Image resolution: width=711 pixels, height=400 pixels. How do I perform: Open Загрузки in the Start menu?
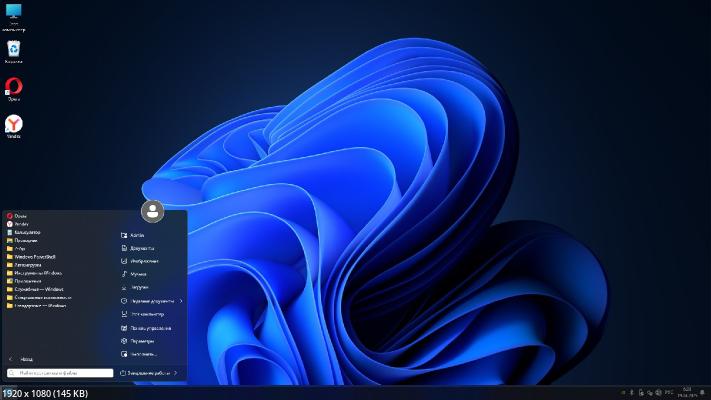tap(135, 287)
